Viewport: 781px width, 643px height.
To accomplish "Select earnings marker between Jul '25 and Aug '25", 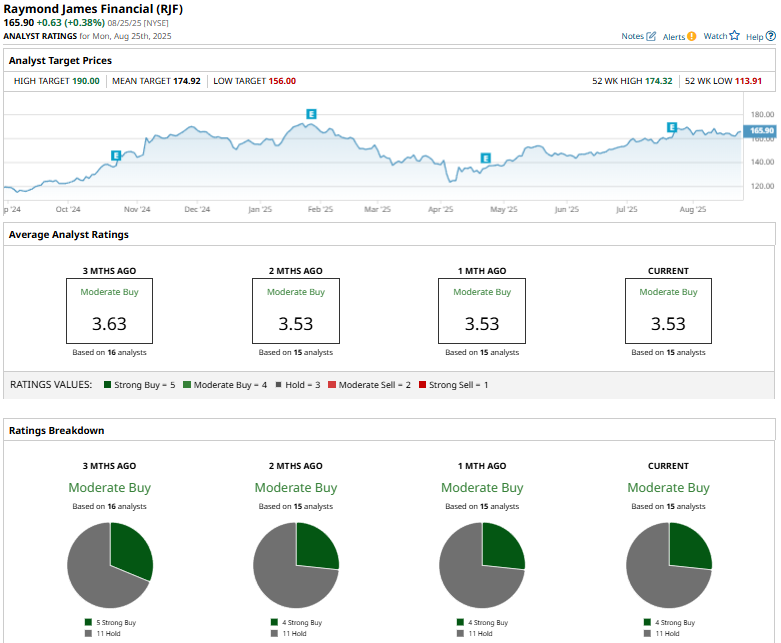I will [672, 127].
